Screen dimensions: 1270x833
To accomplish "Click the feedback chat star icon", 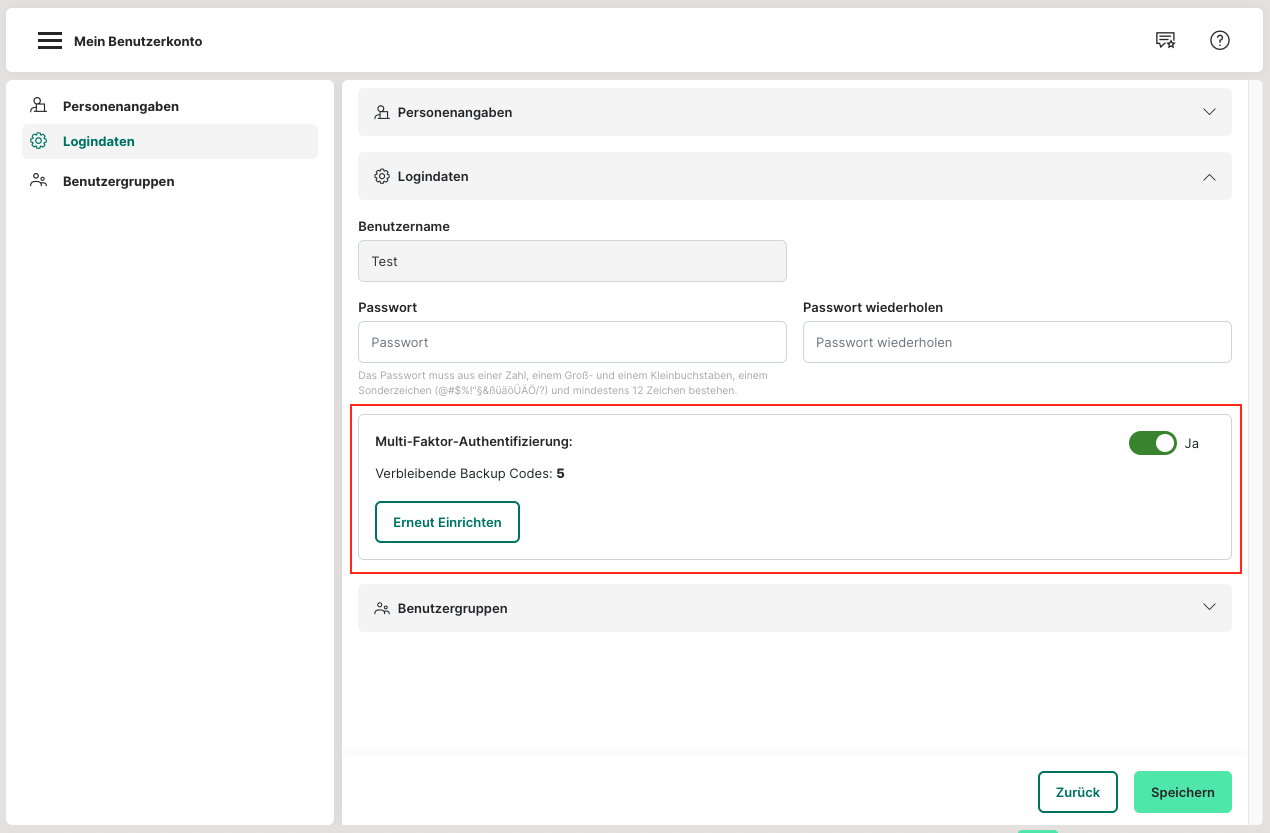I will point(1165,40).
